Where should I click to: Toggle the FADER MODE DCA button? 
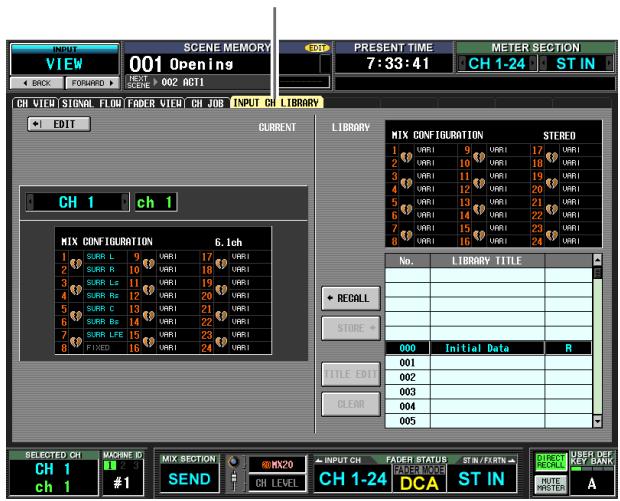pyautogui.click(x=419, y=479)
